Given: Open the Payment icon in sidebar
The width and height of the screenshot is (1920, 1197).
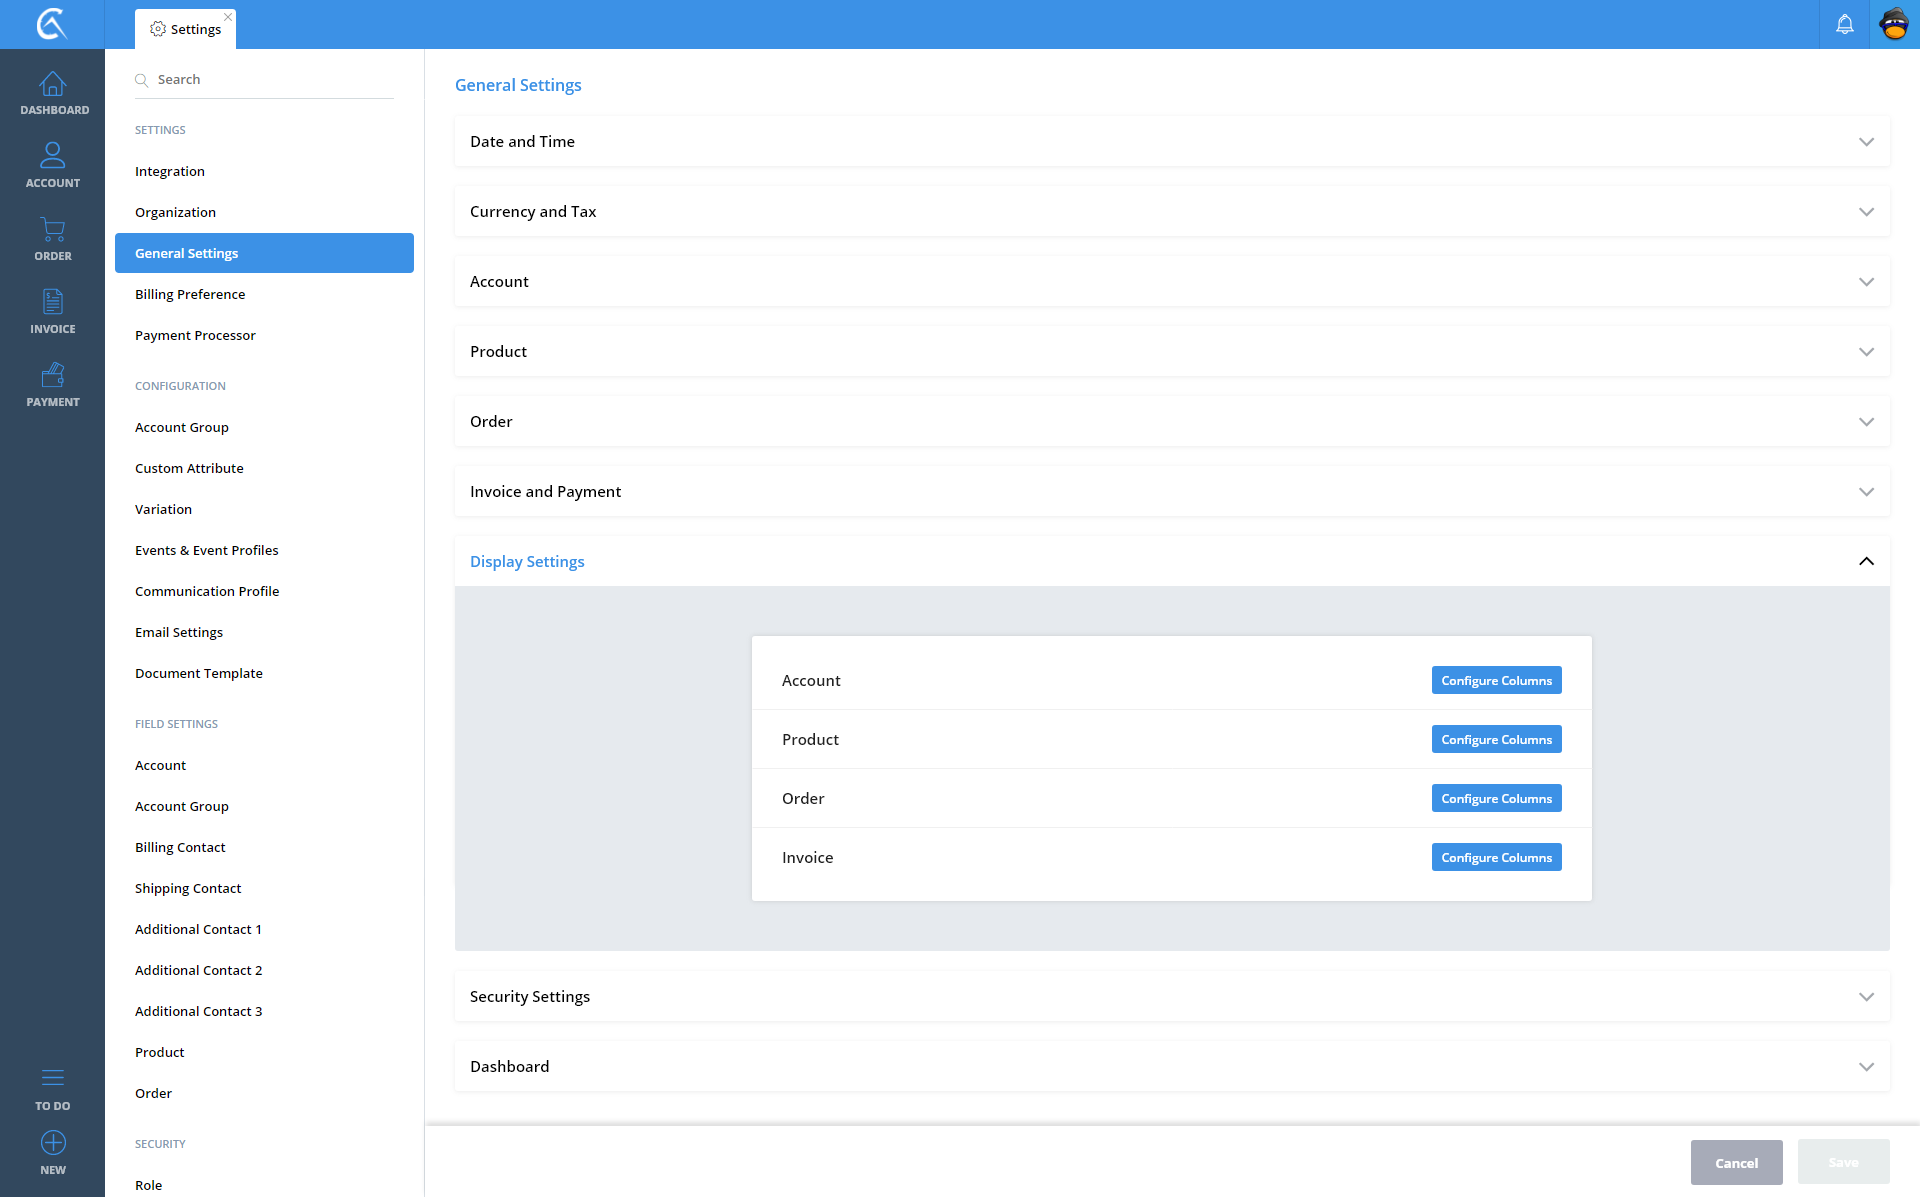Looking at the screenshot, I should (x=53, y=385).
